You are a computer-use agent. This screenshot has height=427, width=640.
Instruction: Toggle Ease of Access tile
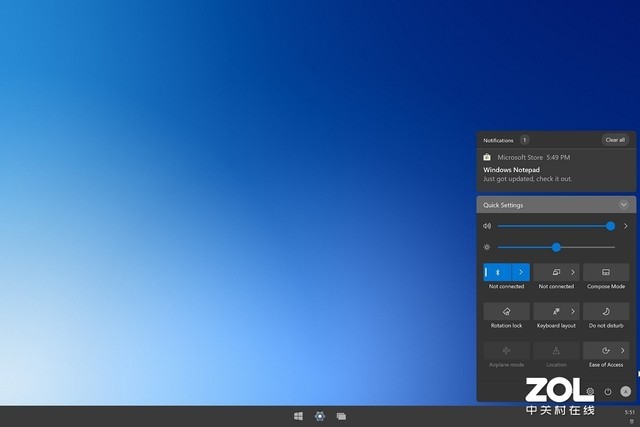(606, 351)
